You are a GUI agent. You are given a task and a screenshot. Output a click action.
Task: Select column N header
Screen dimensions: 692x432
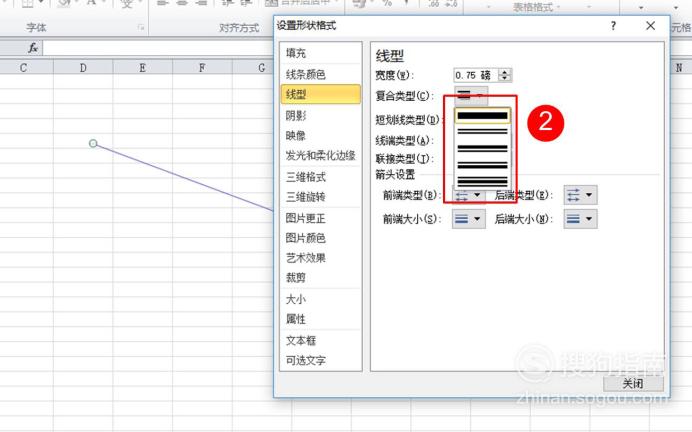click(x=680, y=68)
